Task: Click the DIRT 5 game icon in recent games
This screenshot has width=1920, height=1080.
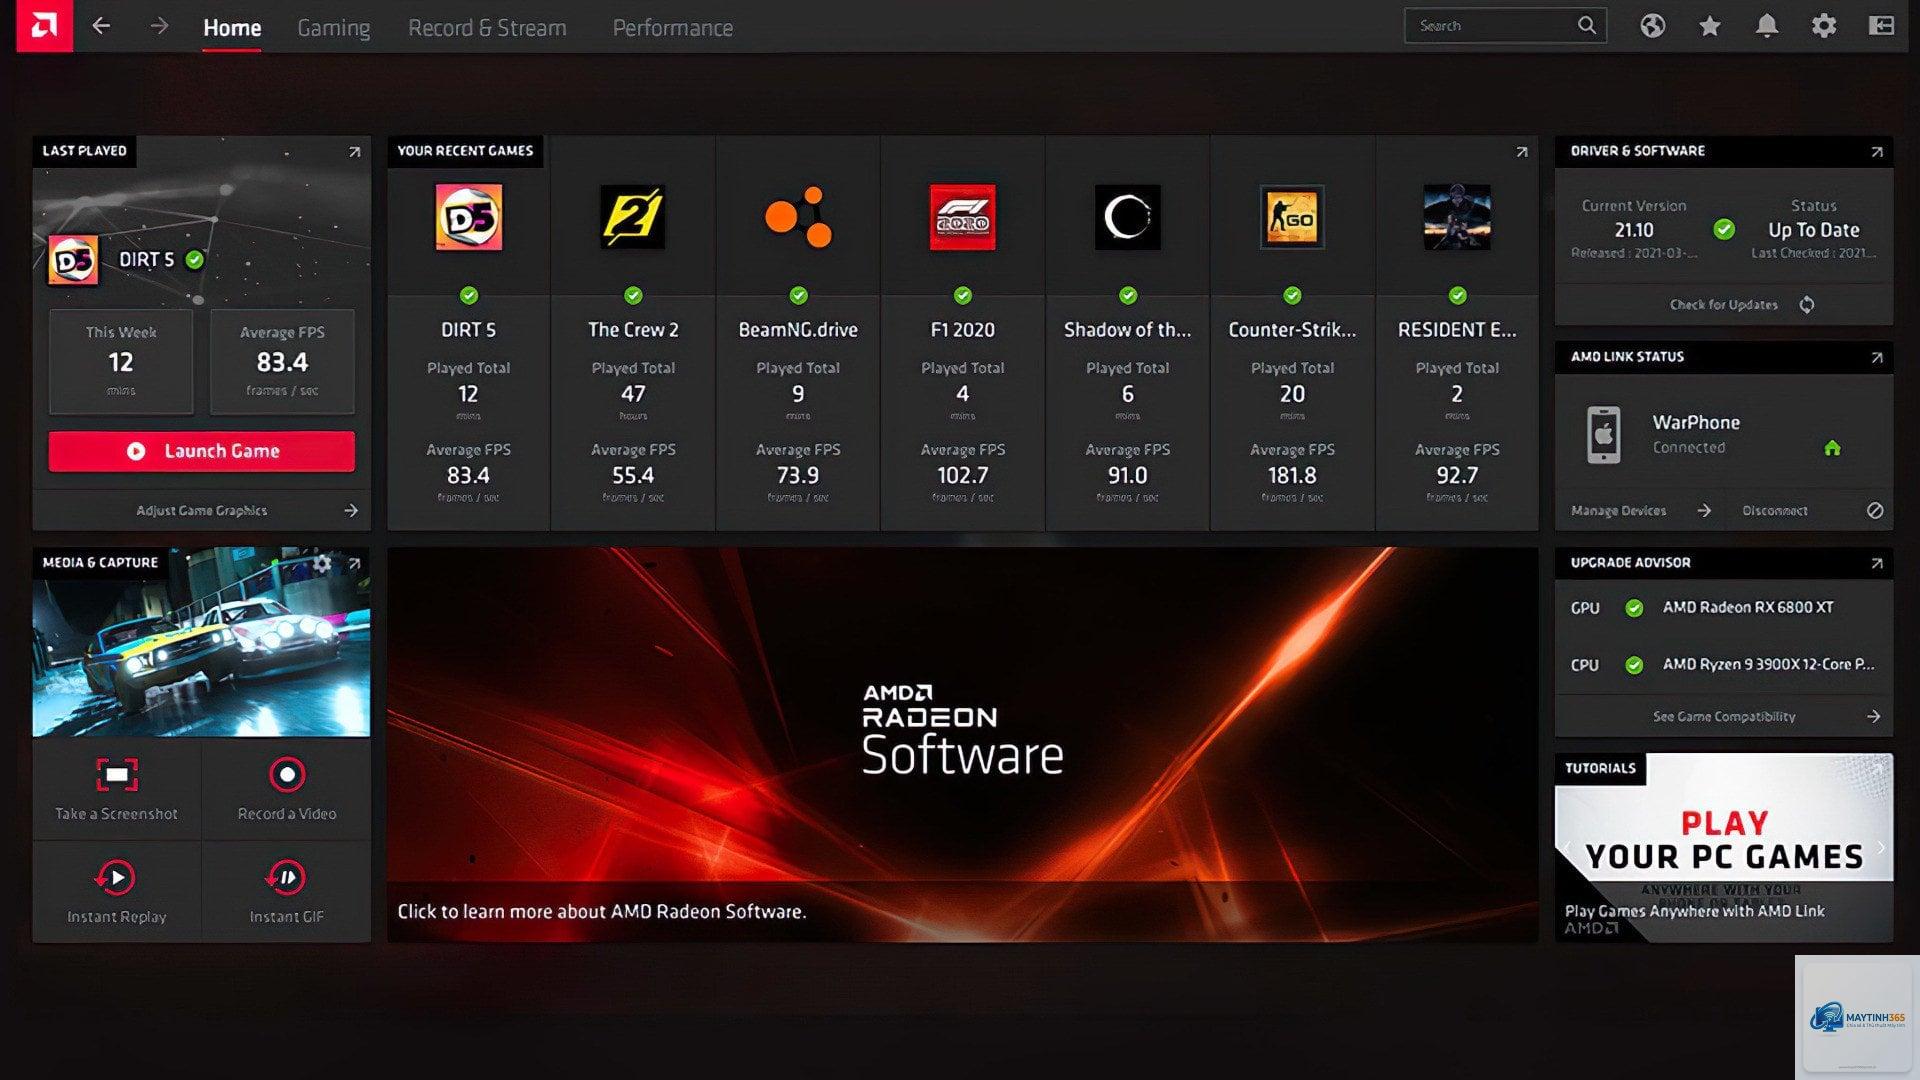Action: coord(468,217)
